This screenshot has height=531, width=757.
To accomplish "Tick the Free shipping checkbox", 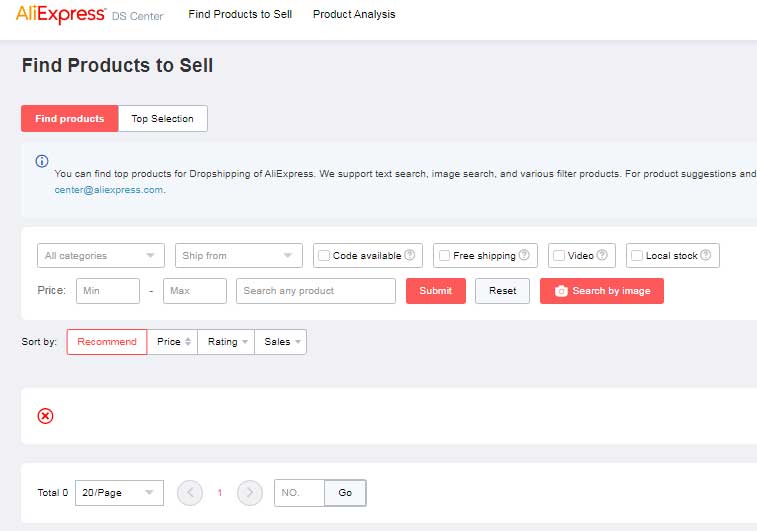I will 444,255.
